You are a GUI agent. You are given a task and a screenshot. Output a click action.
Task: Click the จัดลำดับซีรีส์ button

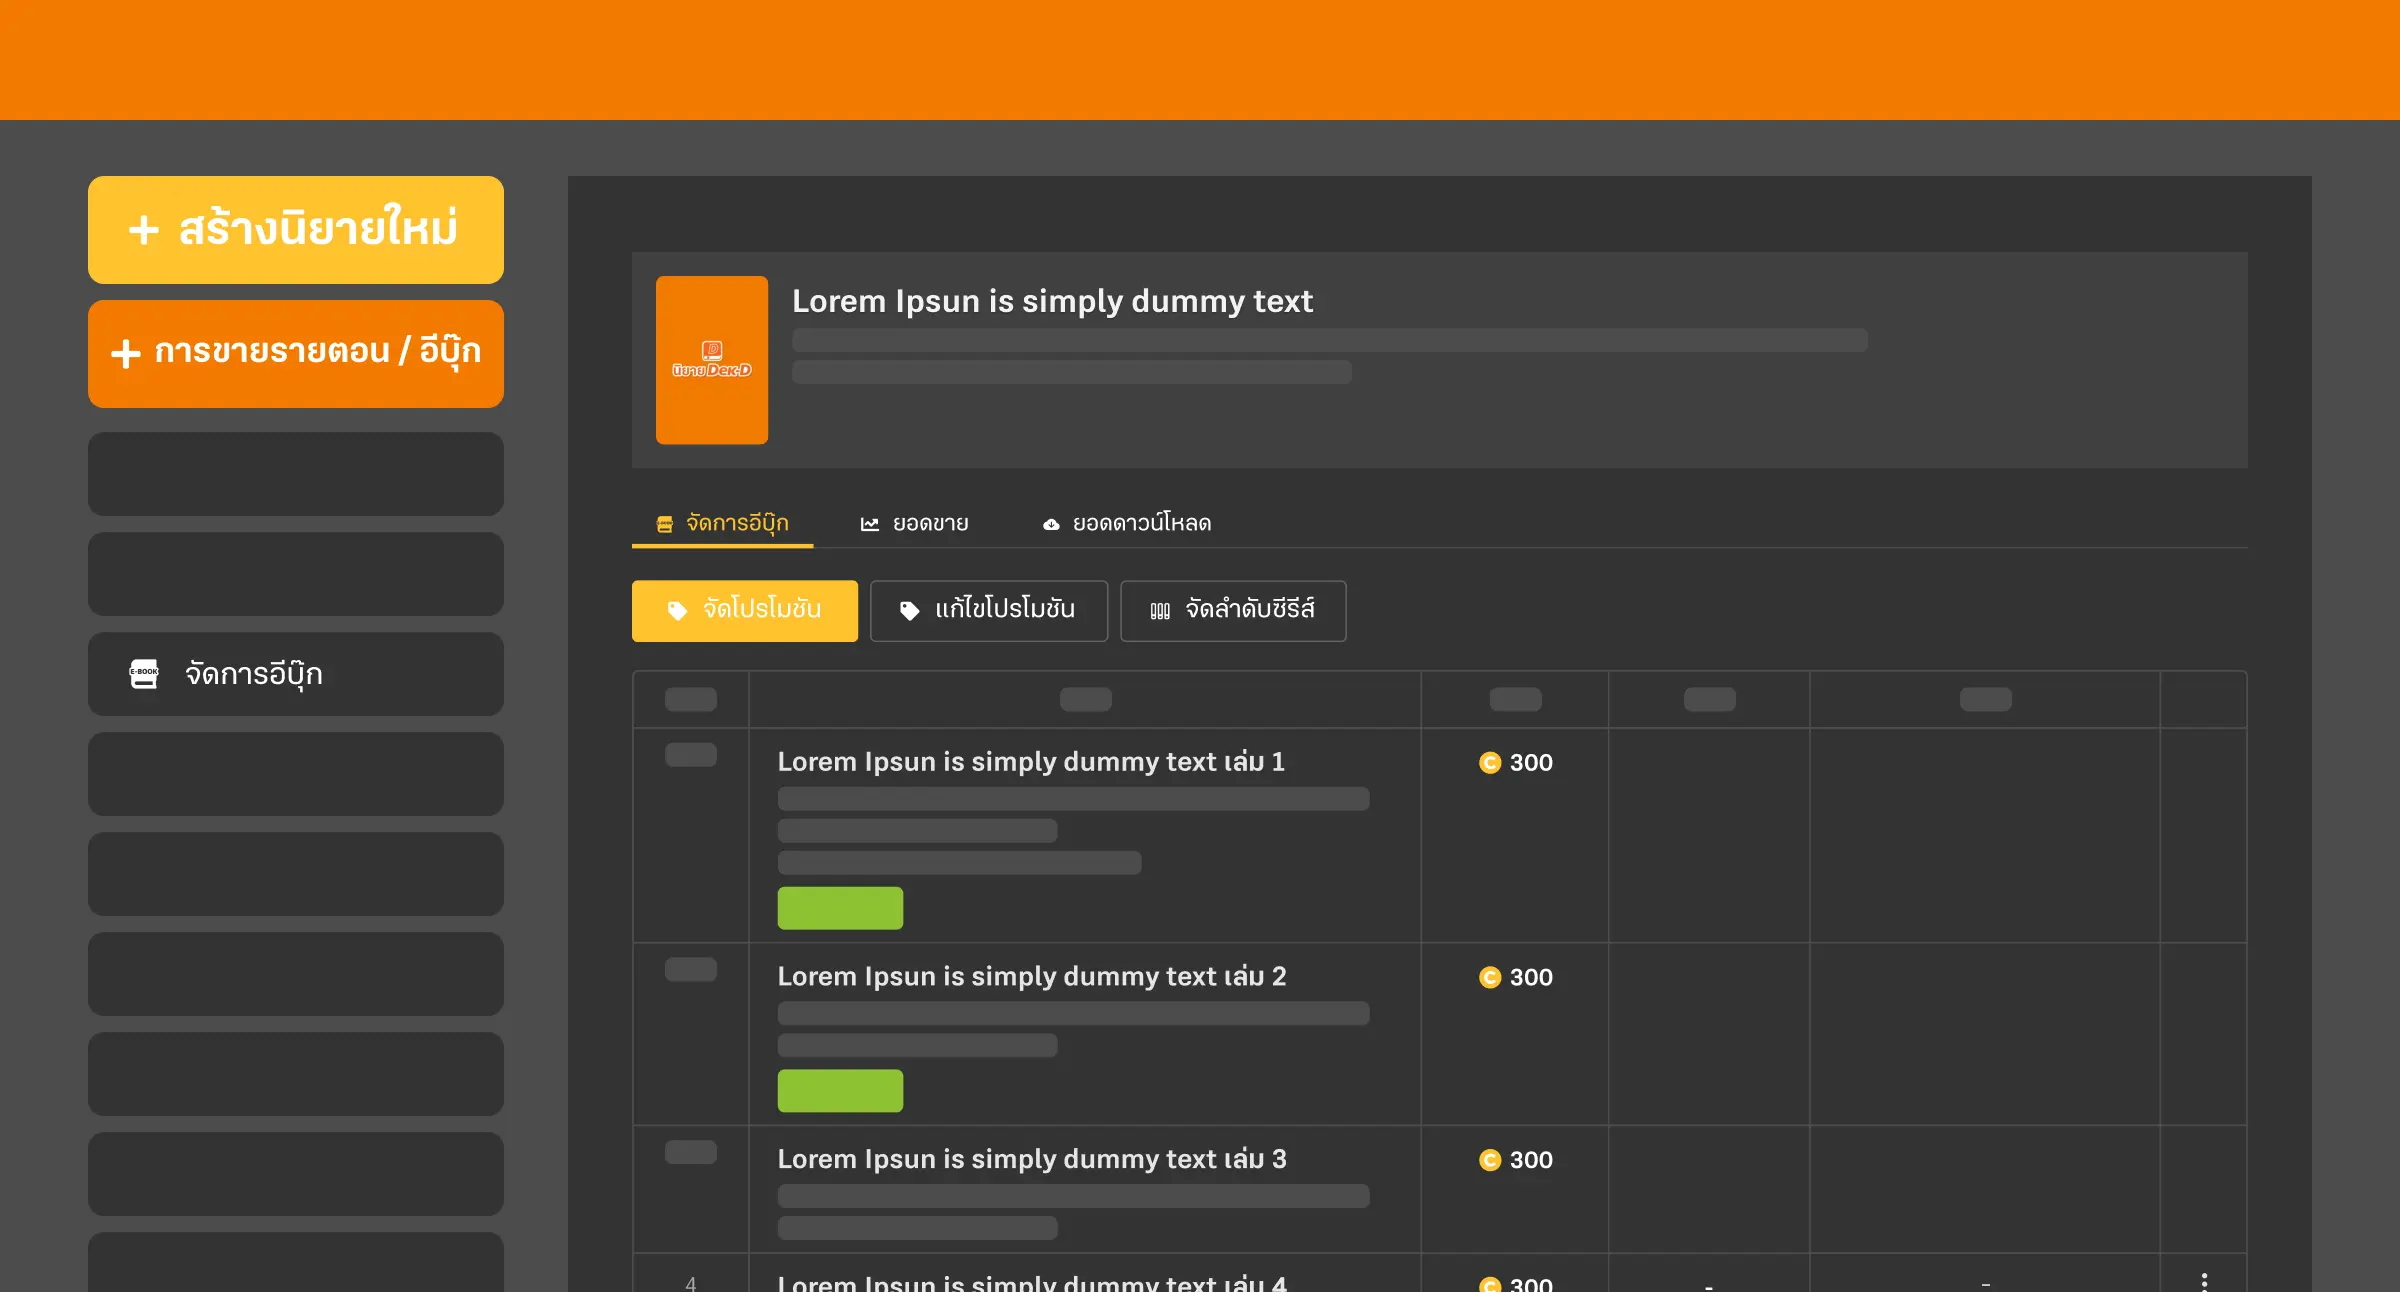(1233, 611)
